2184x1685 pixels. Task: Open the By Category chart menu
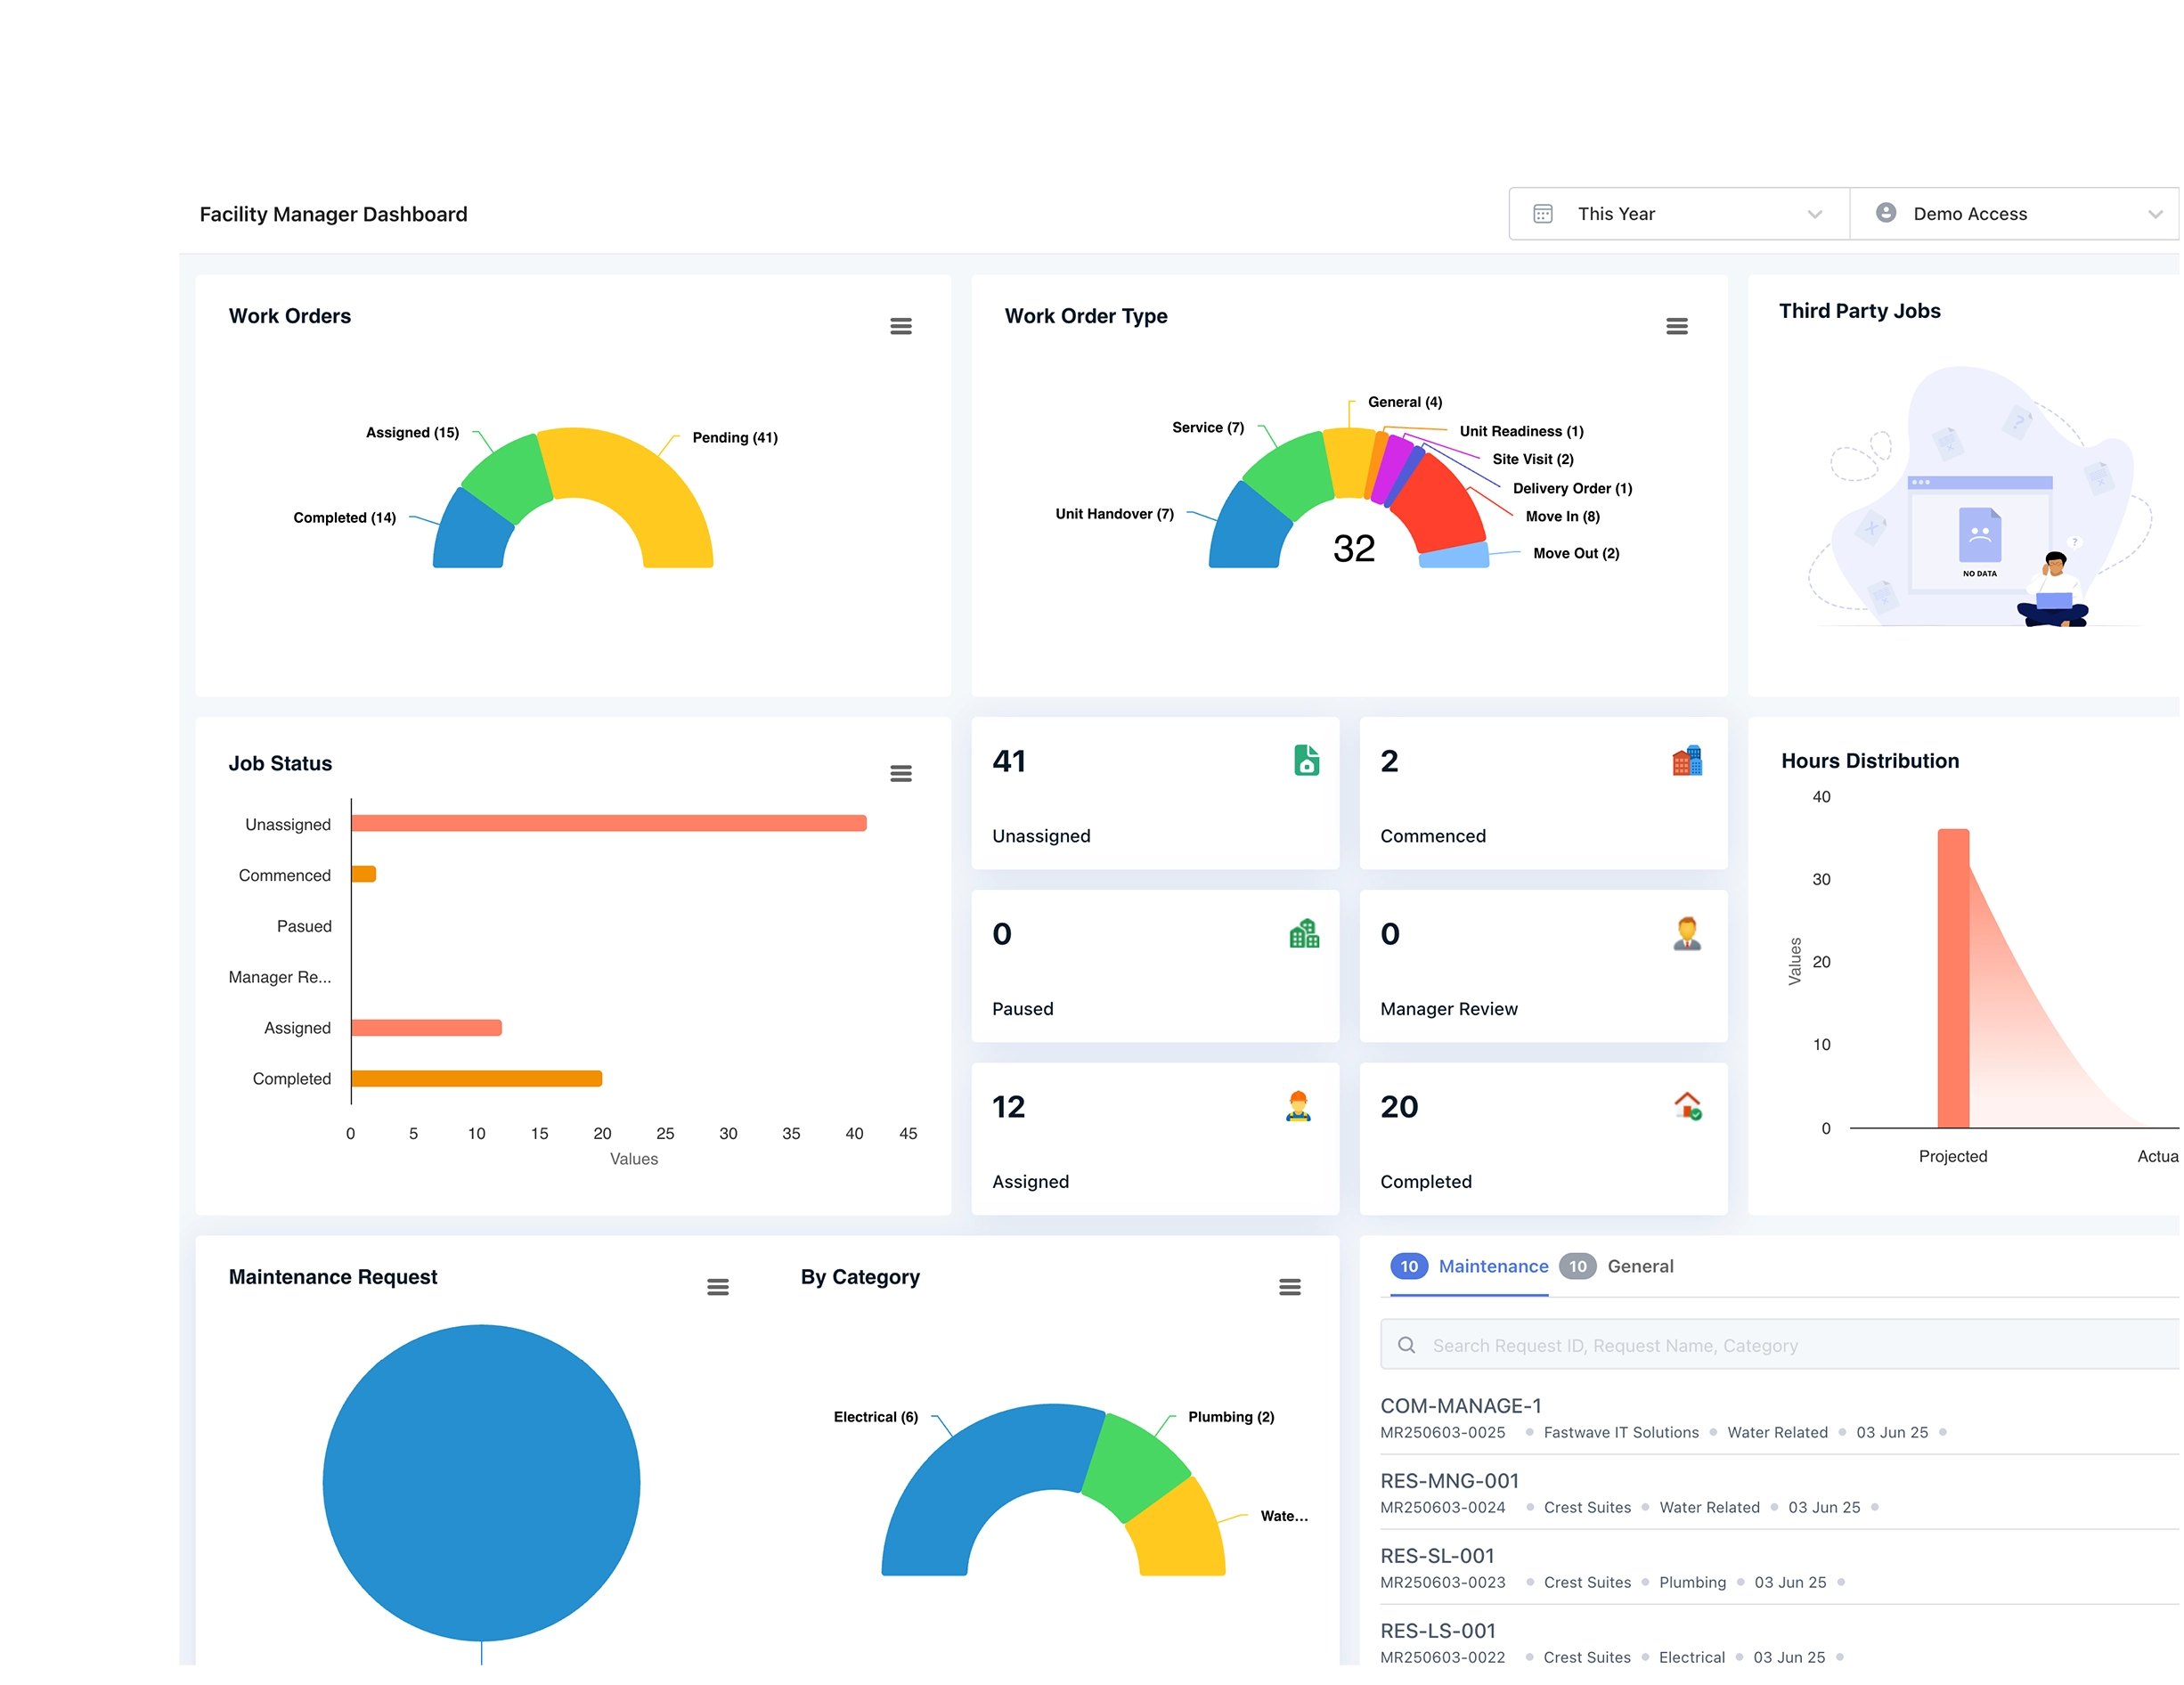click(x=1290, y=1286)
